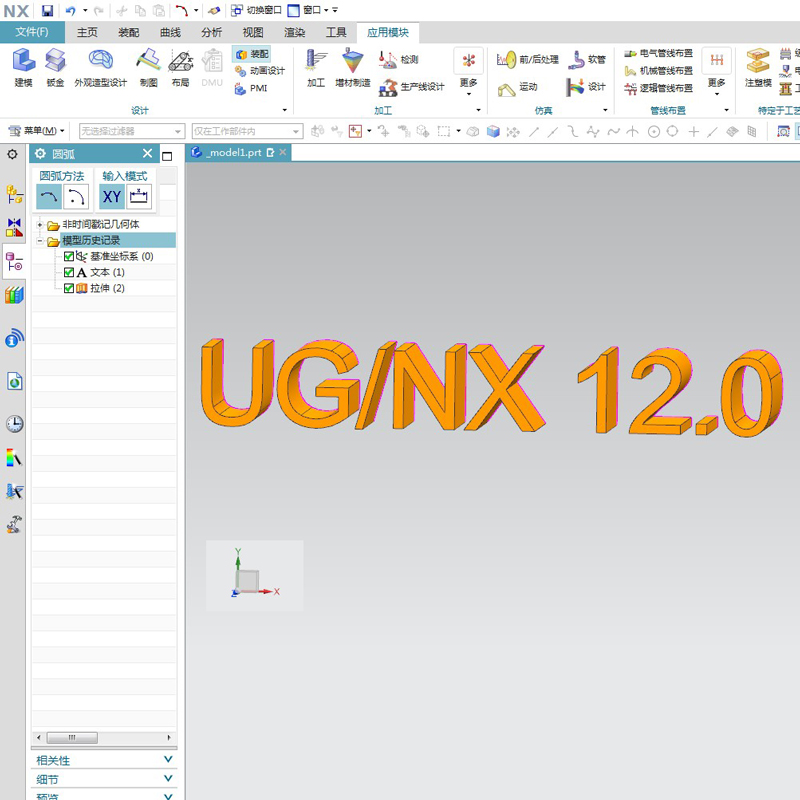Image resolution: width=800 pixels, height=800 pixels.
Task: Open 电气管线布置 electrical routing
Action: pos(658,53)
